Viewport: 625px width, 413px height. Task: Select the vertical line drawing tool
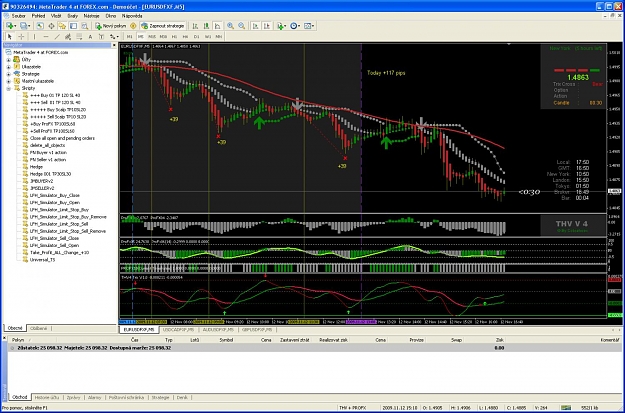tap(34, 37)
